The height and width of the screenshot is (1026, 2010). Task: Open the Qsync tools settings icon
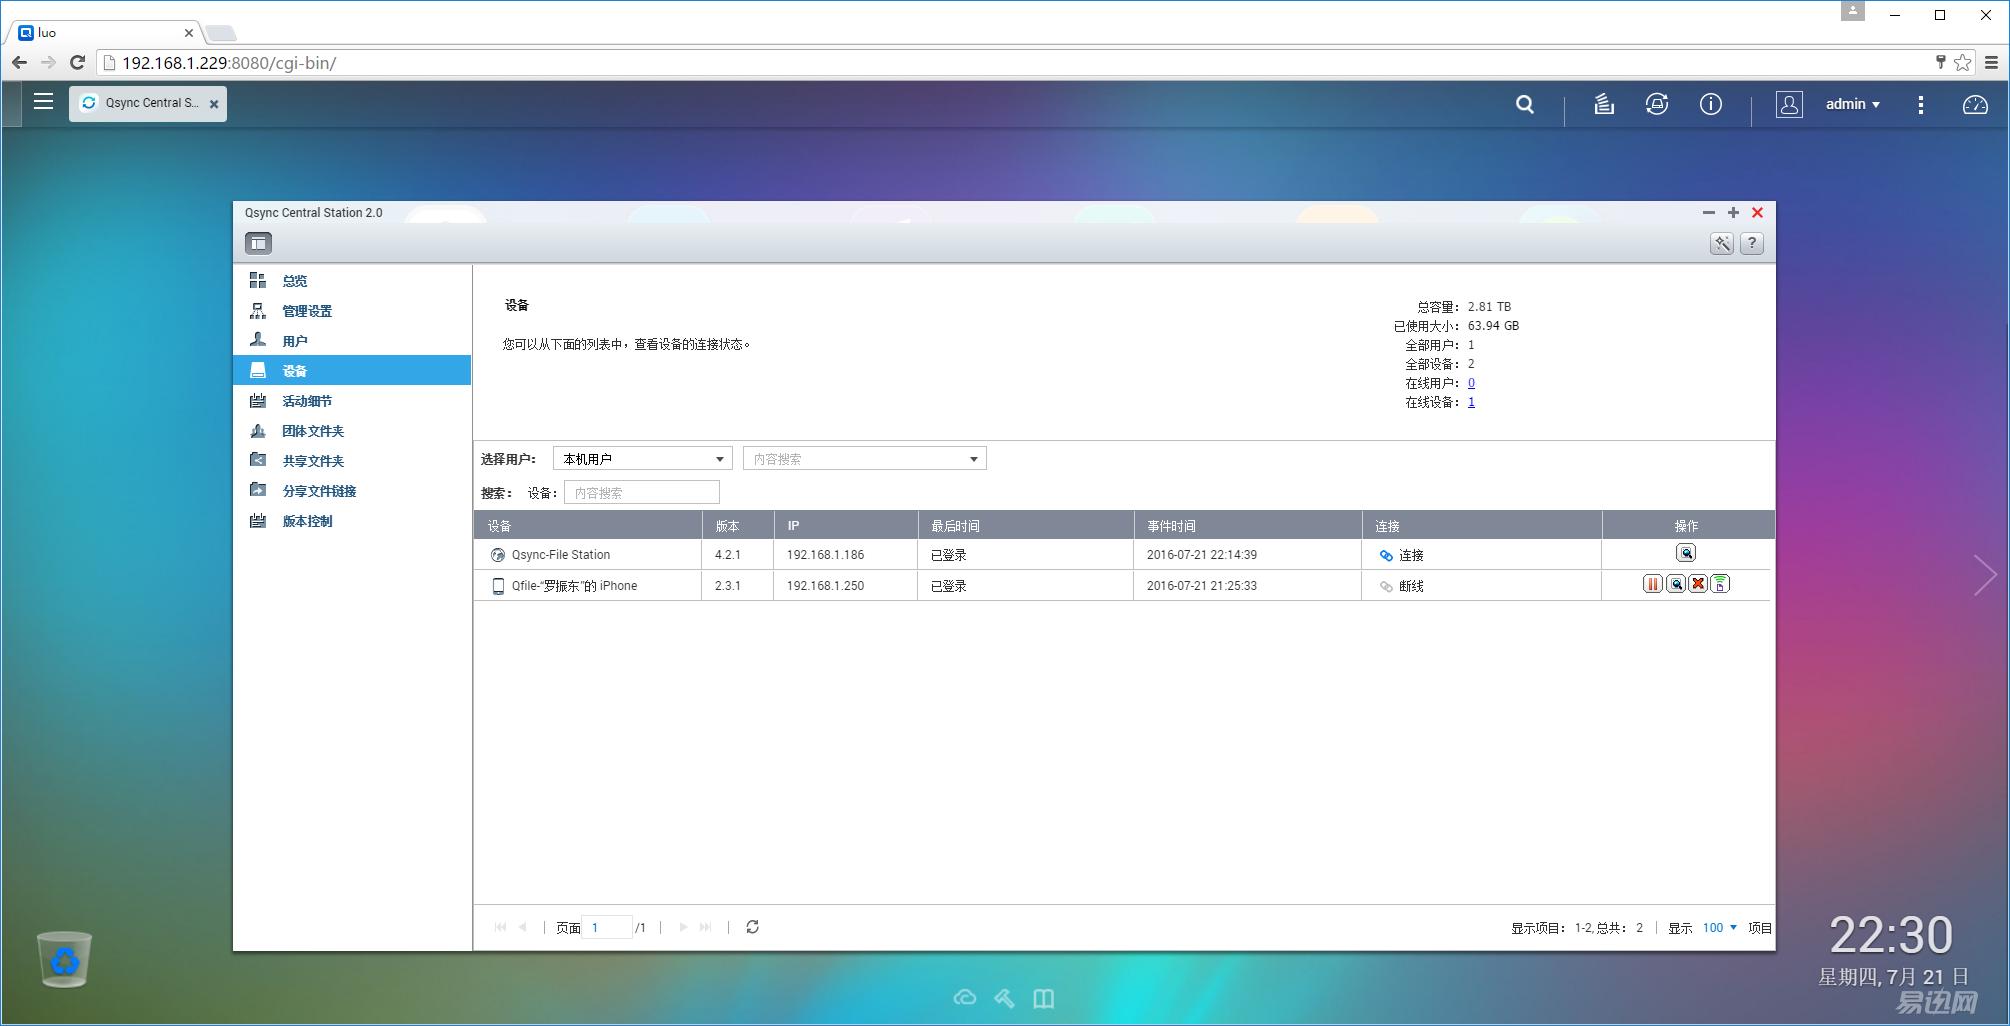(1722, 243)
